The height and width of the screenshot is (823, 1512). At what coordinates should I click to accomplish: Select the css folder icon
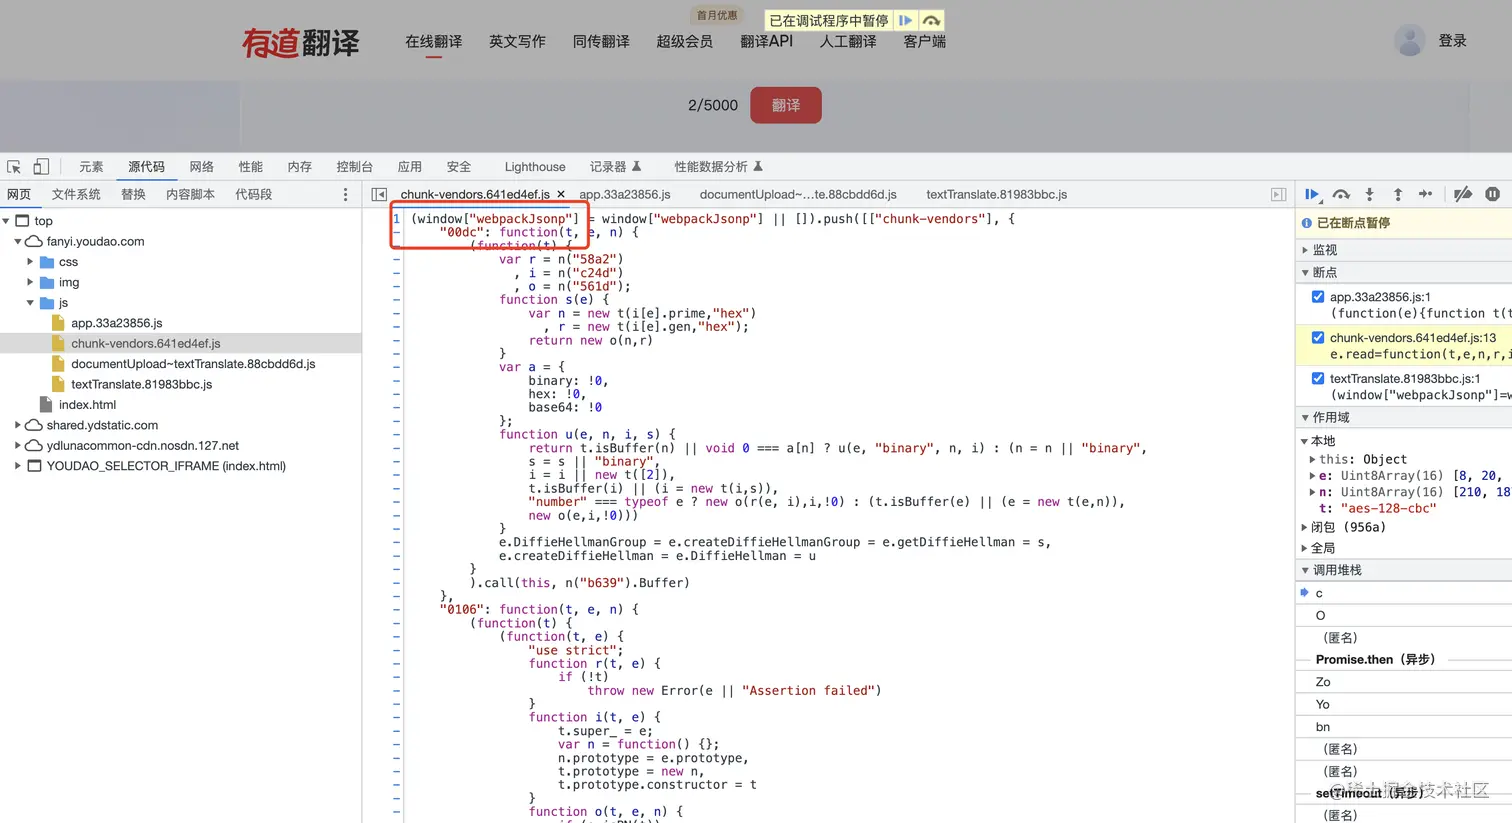tap(47, 262)
